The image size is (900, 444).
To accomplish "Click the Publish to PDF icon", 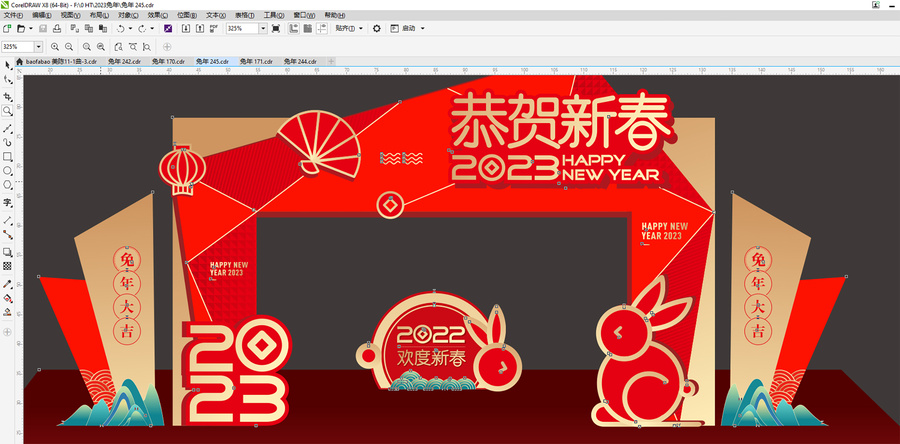I will [x=214, y=28].
